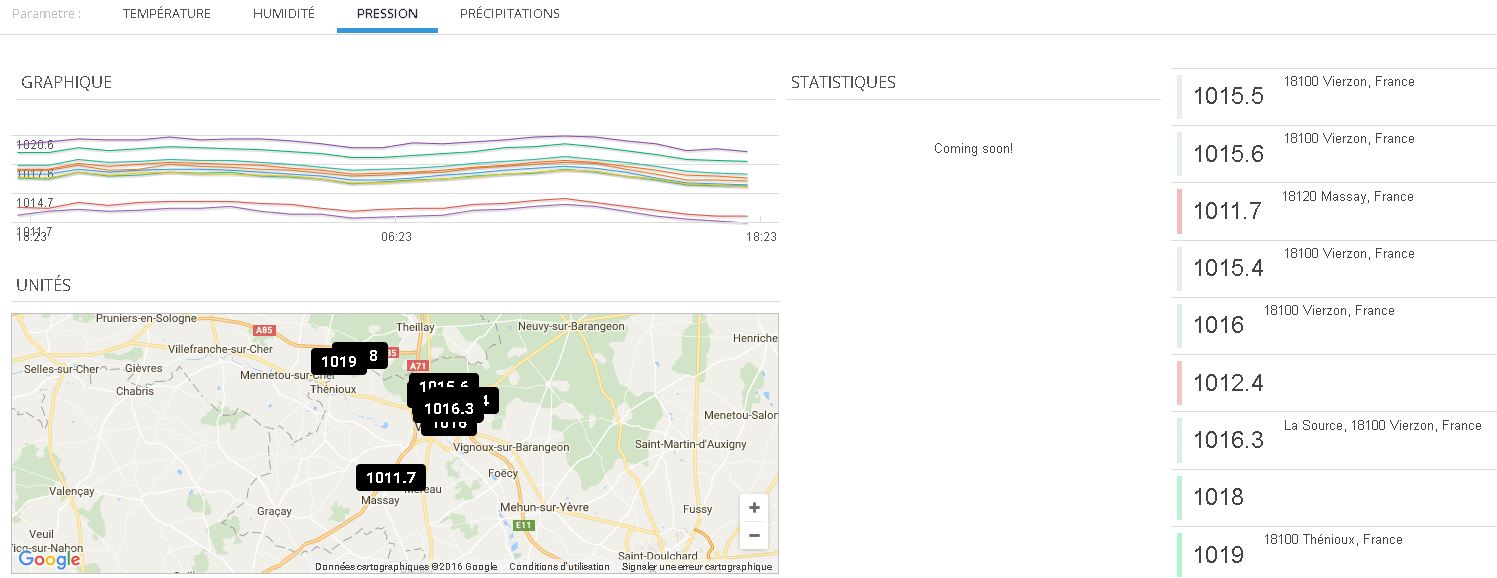Screen dimensions: 1497x578
Task: Click the 1016.3 map marker
Action: [448, 408]
